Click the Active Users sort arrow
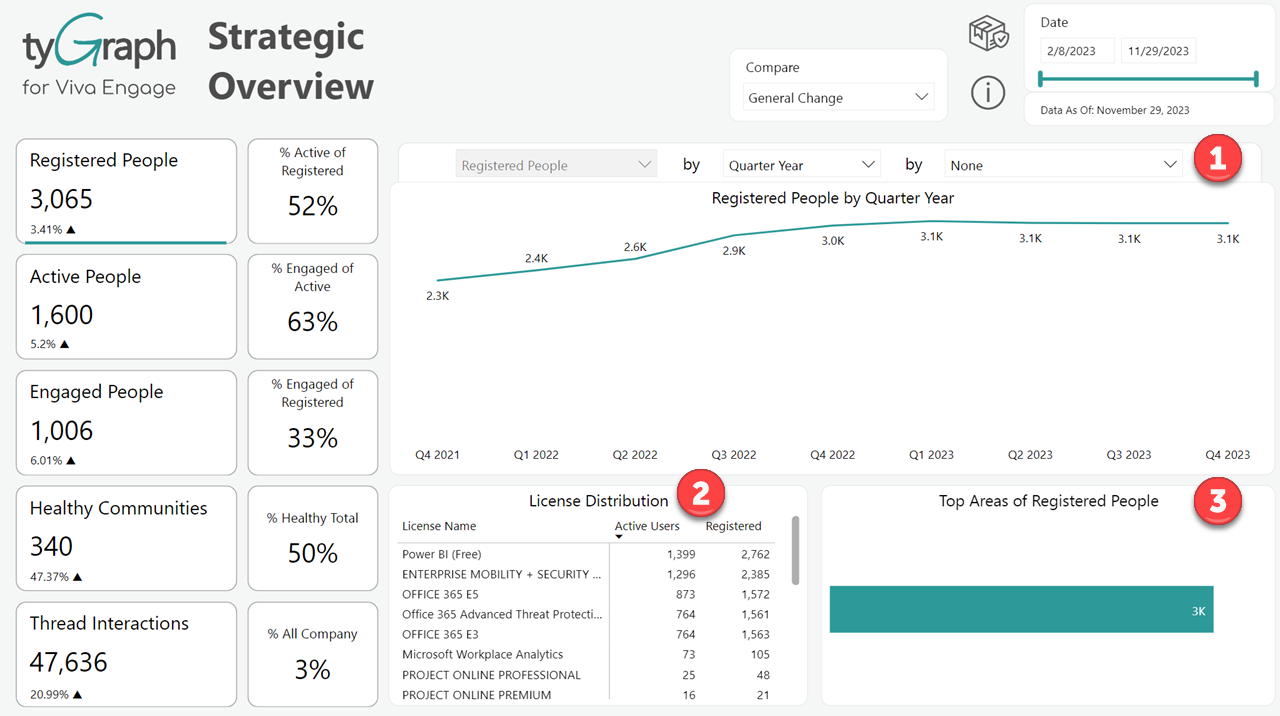The width and height of the screenshot is (1280, 716). tap(619, 538)
